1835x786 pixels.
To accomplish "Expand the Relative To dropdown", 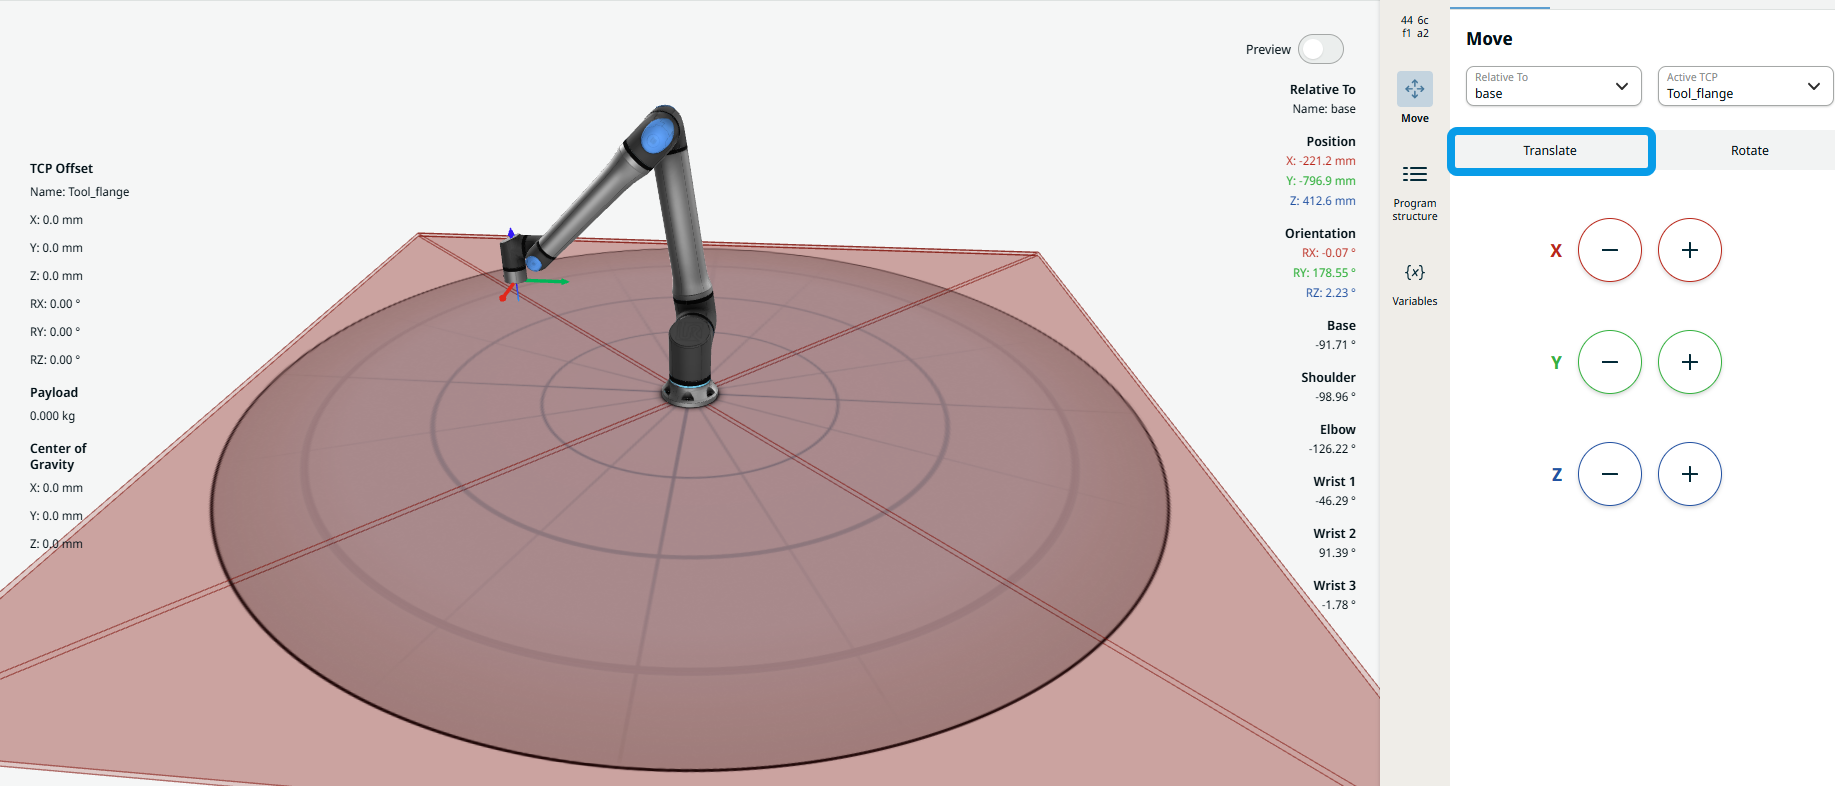I will (1553, 86).
